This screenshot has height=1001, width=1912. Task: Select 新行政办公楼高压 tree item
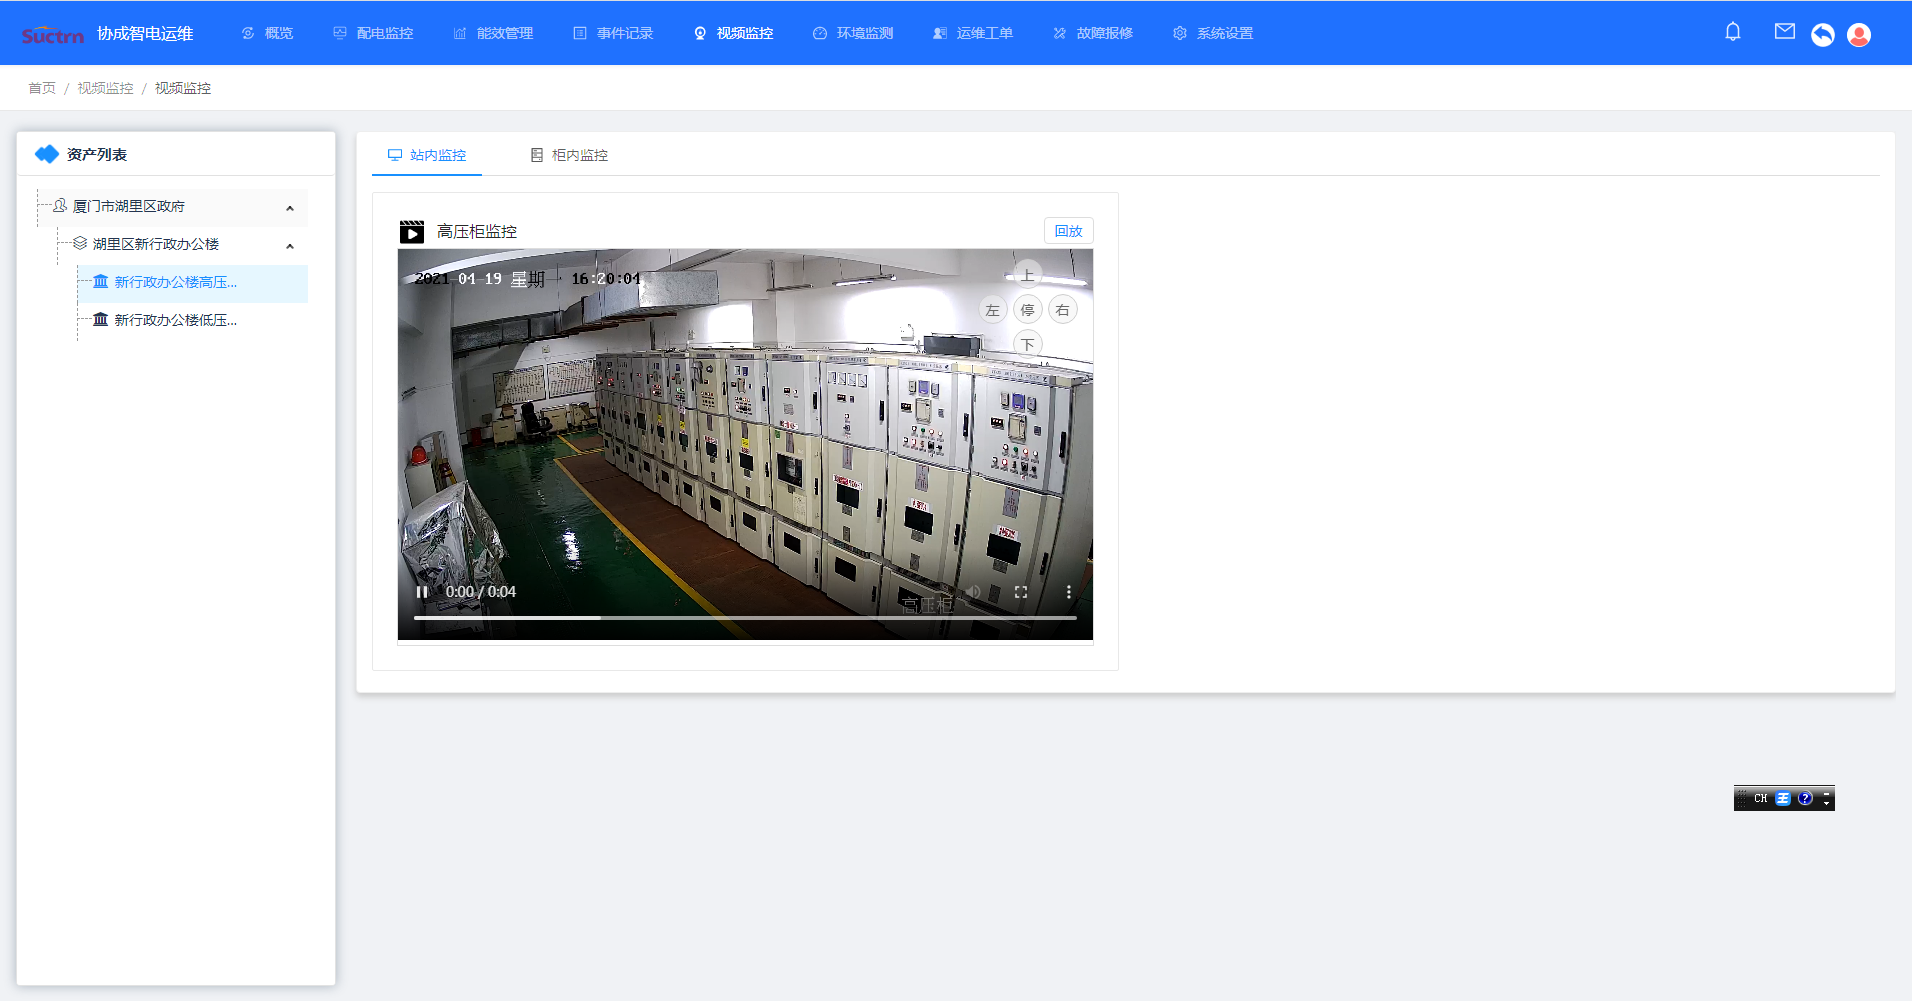175,282
